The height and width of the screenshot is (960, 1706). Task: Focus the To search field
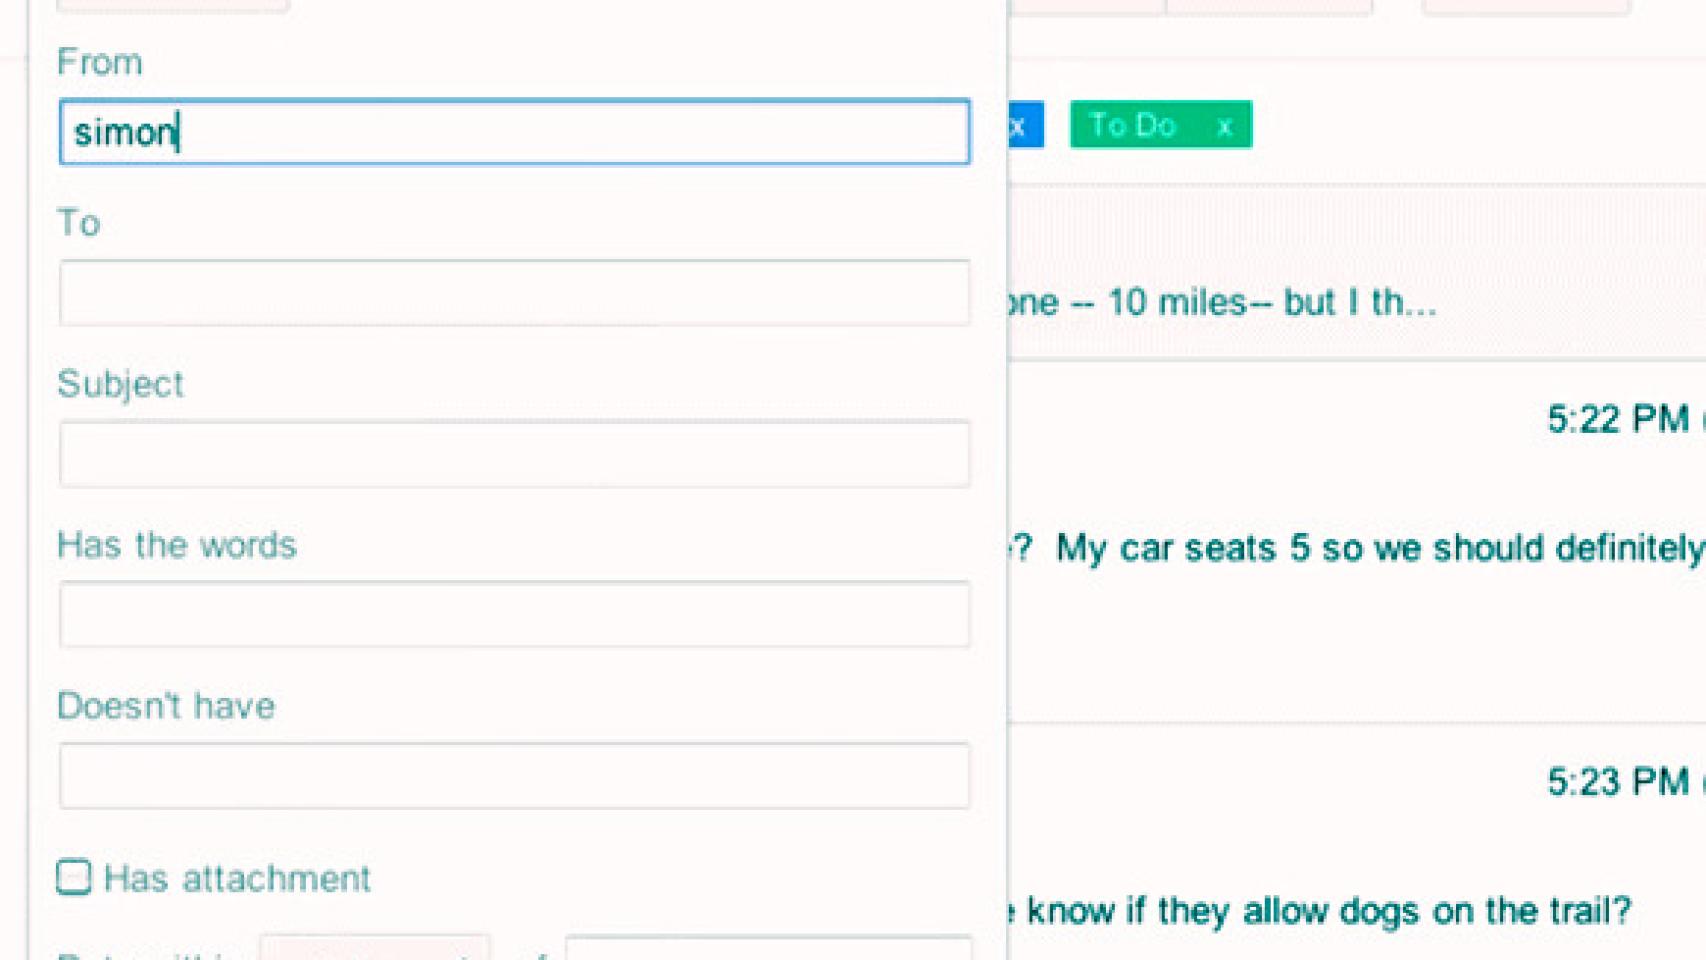click(x=514, y=293)
